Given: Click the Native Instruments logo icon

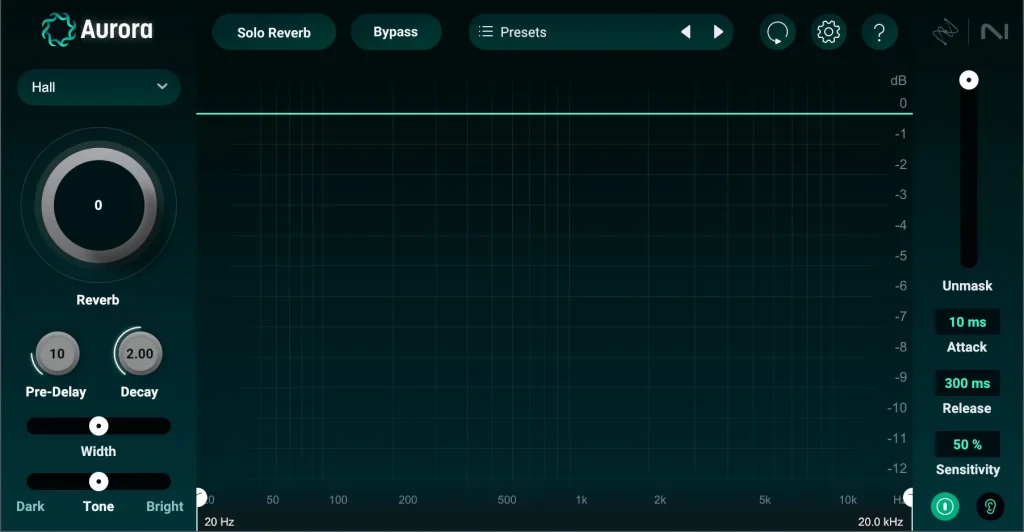Looking at the screenshot, I should click(994, 32).
